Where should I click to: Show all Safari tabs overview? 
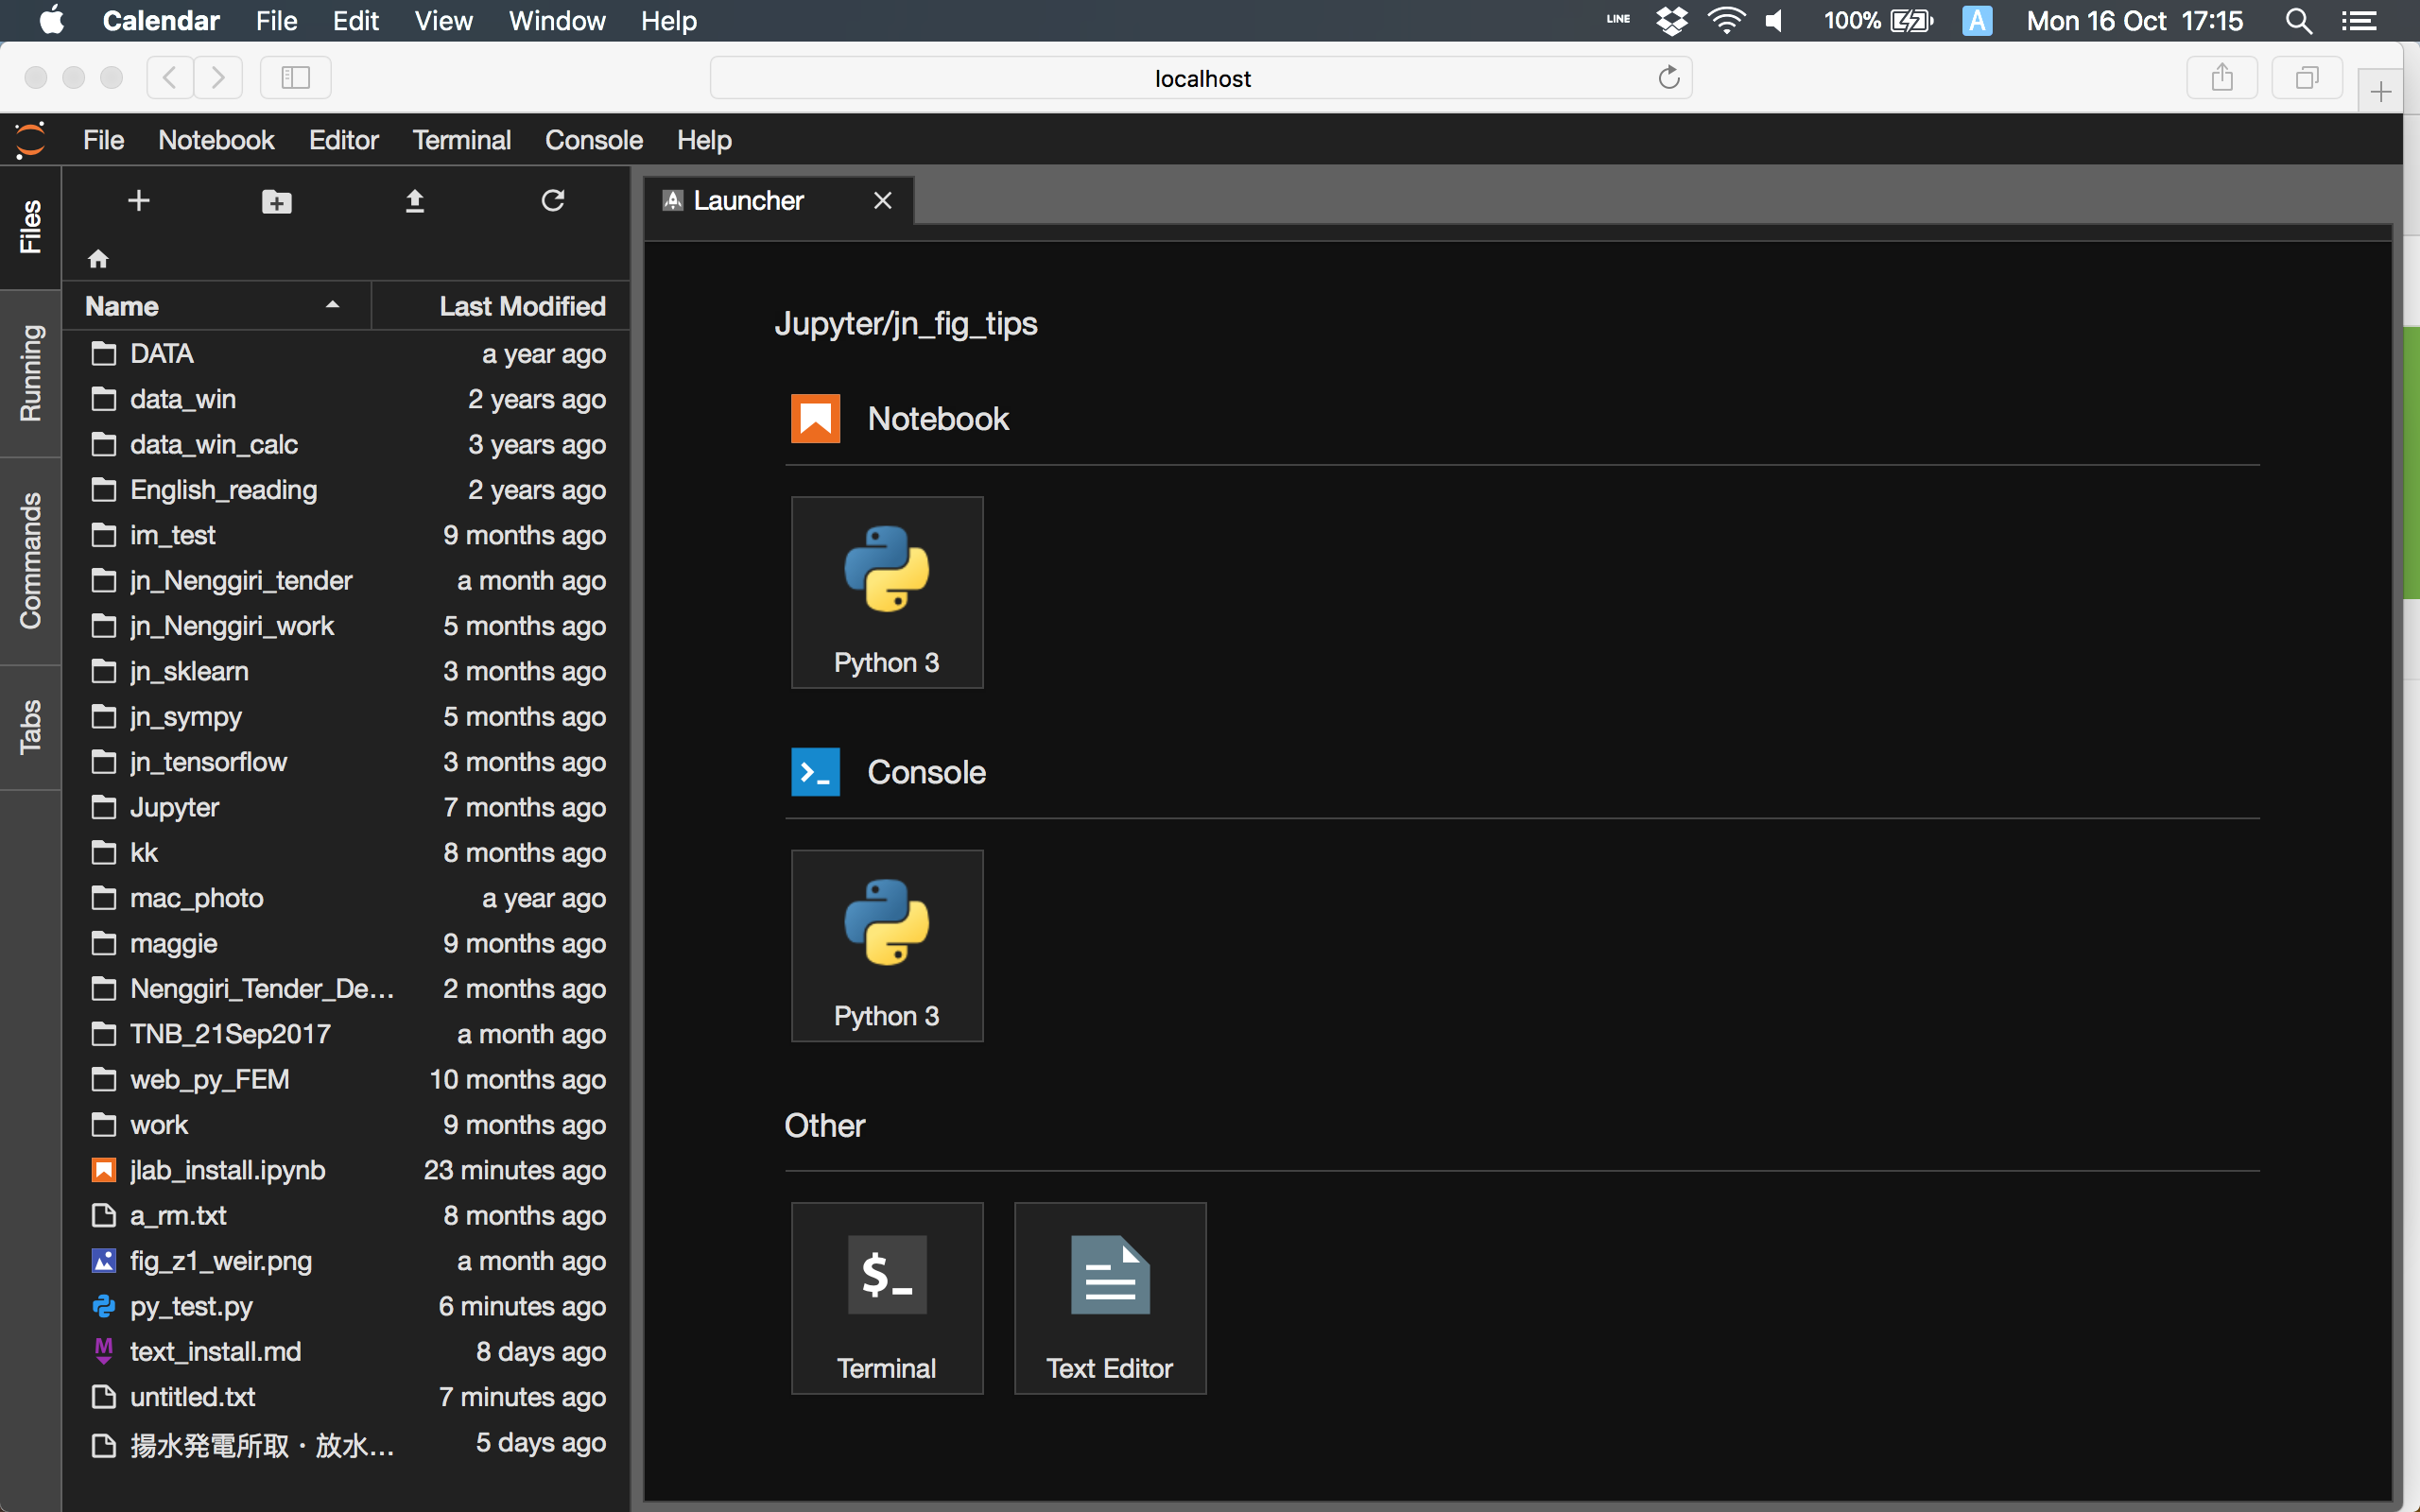point(2307,77)
